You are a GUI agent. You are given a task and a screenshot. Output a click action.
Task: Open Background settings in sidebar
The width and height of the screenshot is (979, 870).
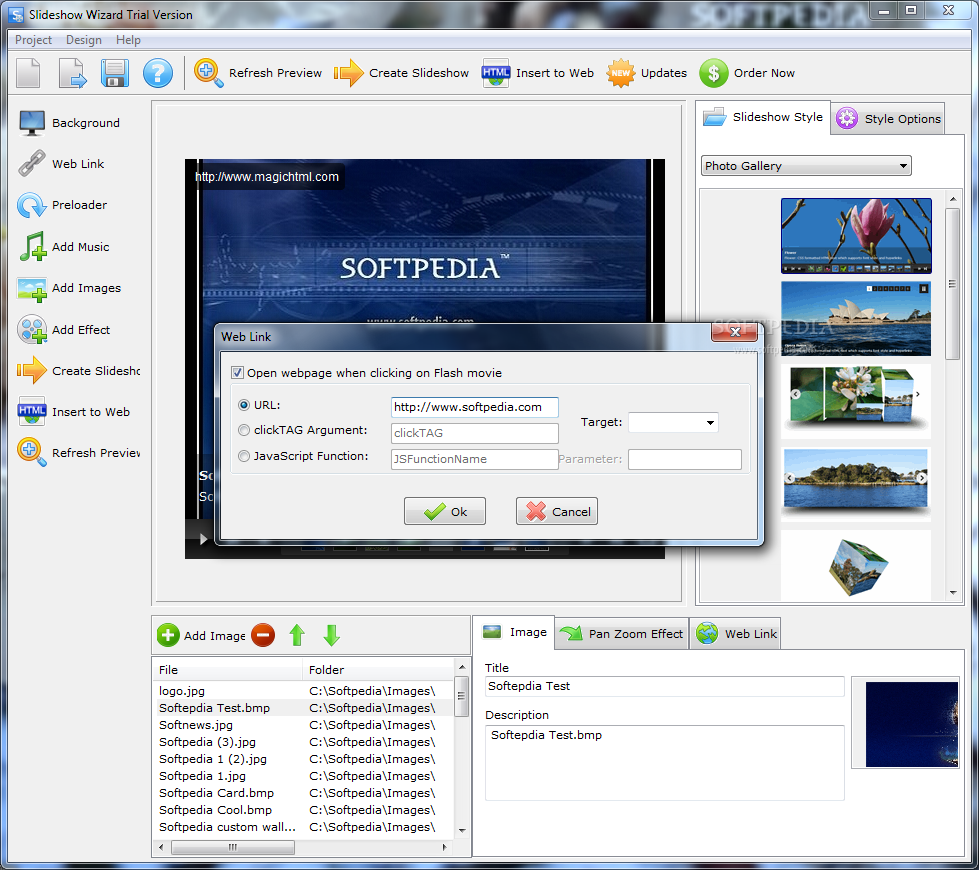69,123
